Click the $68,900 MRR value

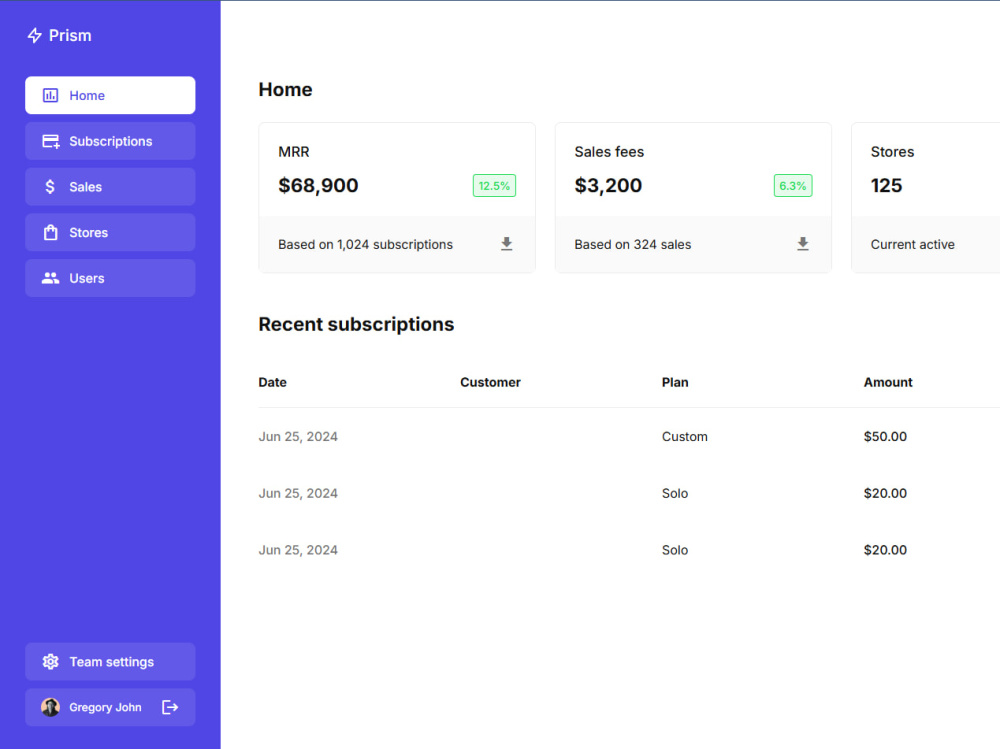click(318, 186)
